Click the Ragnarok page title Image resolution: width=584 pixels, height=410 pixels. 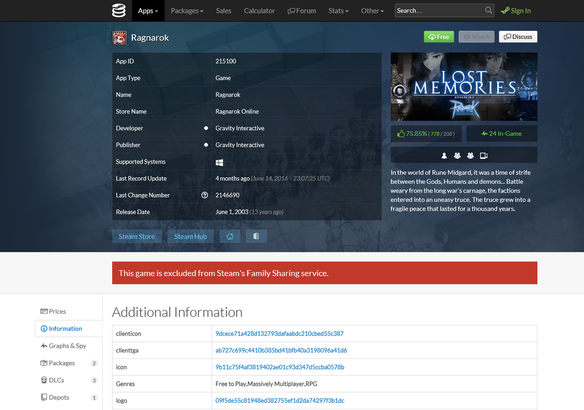pos(150,38)
